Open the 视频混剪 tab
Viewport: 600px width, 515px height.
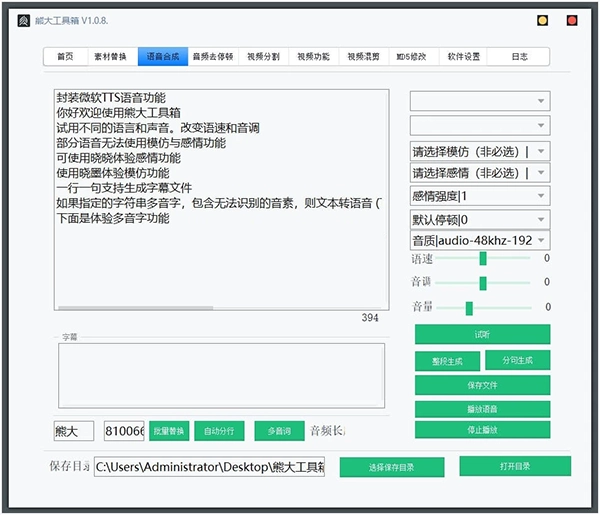tap(362, 57)
